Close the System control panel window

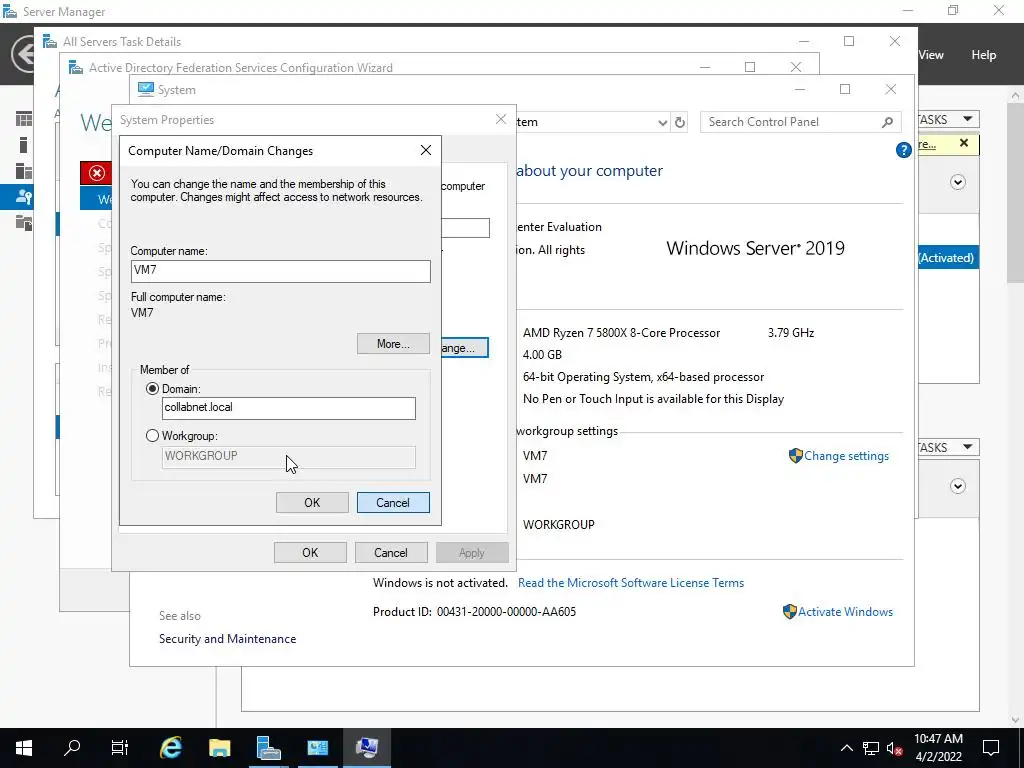coord(891,89)
